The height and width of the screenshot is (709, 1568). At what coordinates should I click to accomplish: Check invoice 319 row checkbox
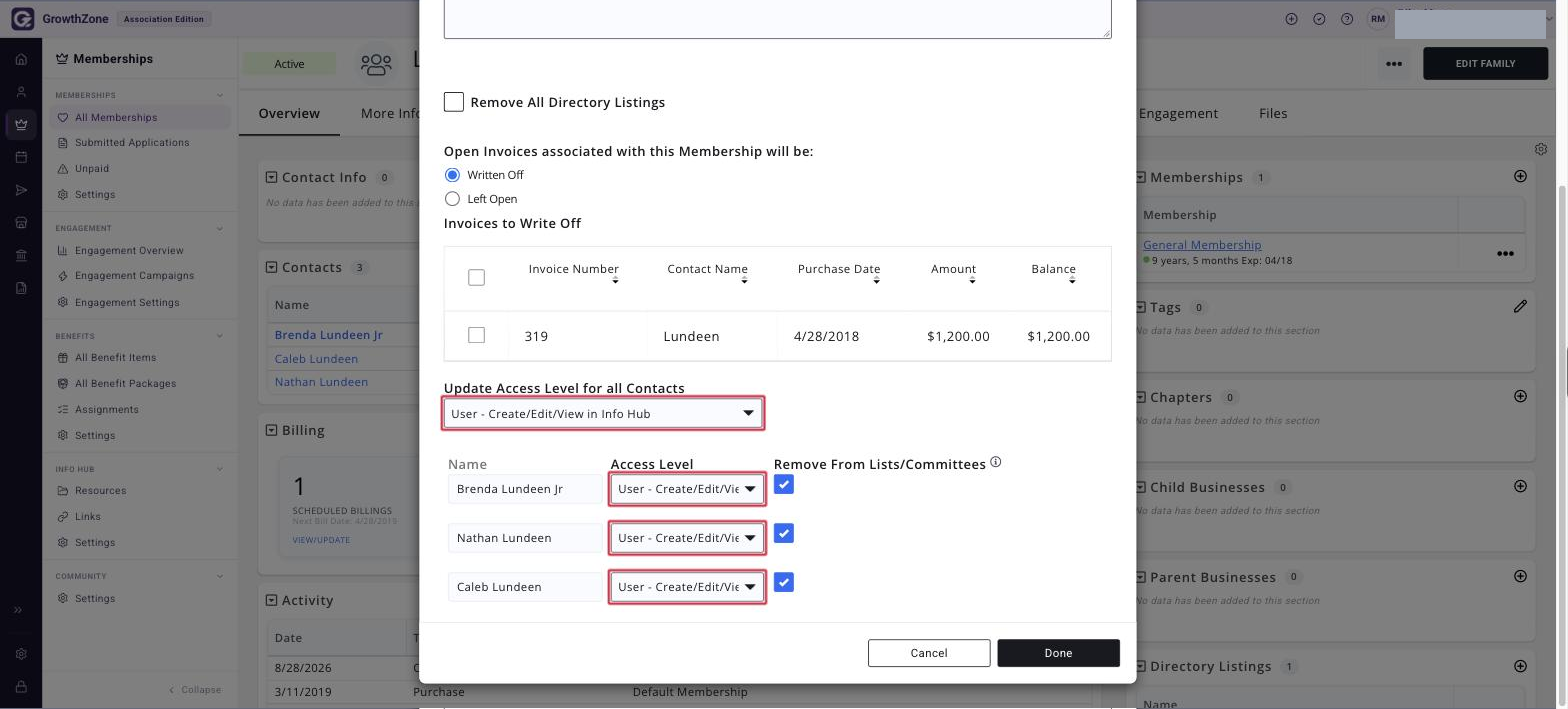(x=476, y=335)
